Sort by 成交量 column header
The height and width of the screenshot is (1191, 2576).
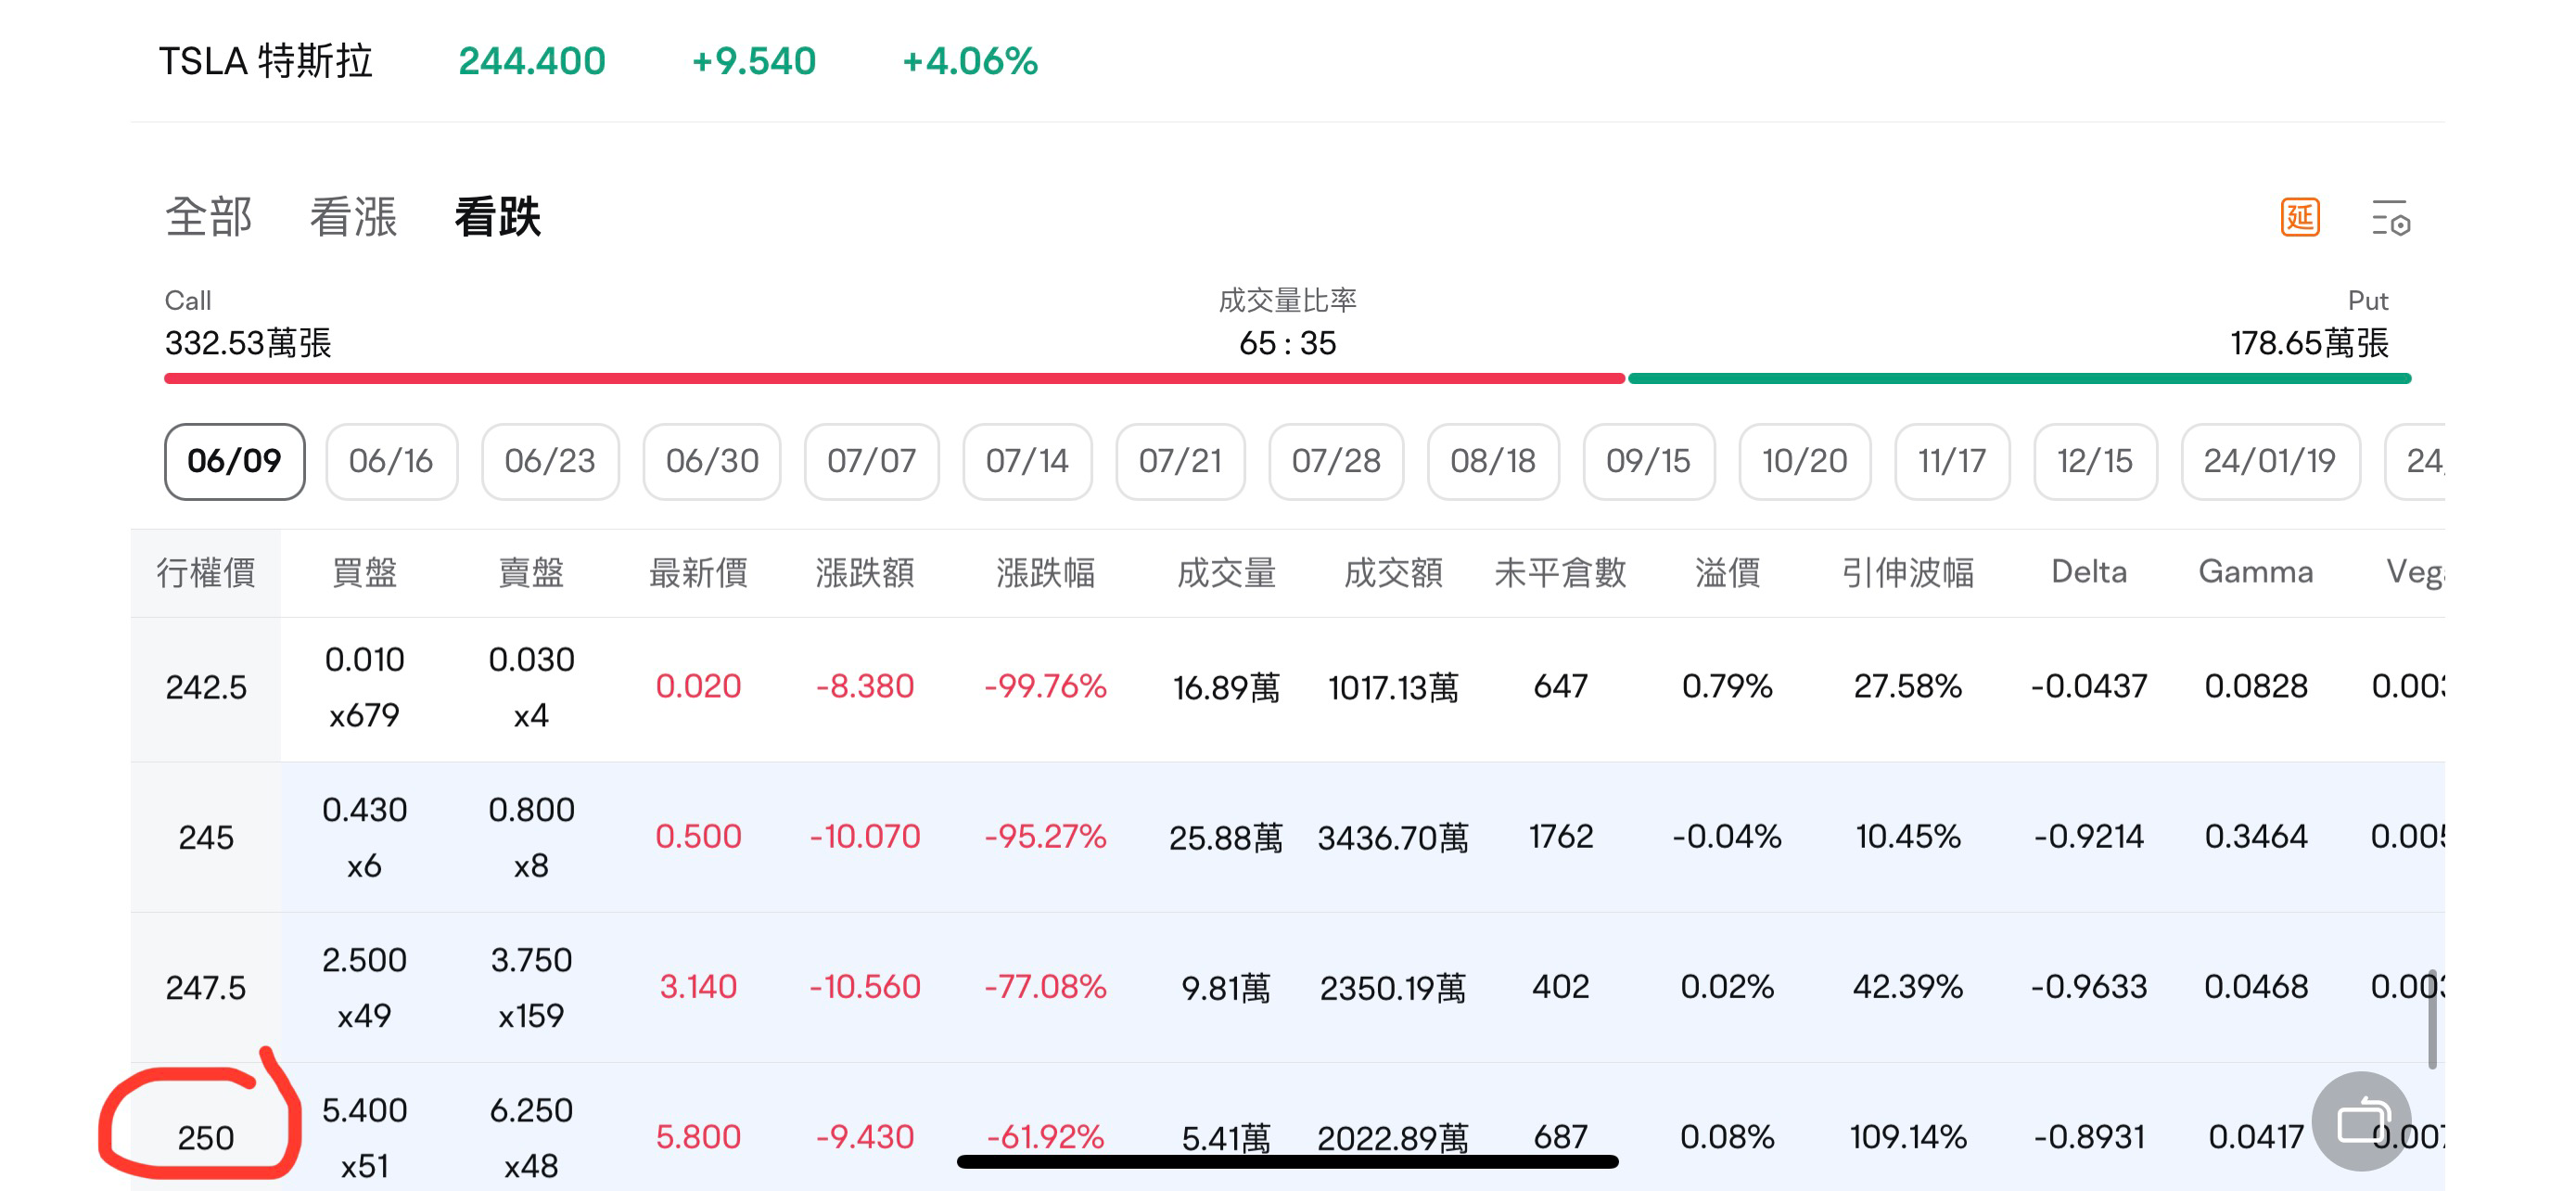[x=1226, y=573]
